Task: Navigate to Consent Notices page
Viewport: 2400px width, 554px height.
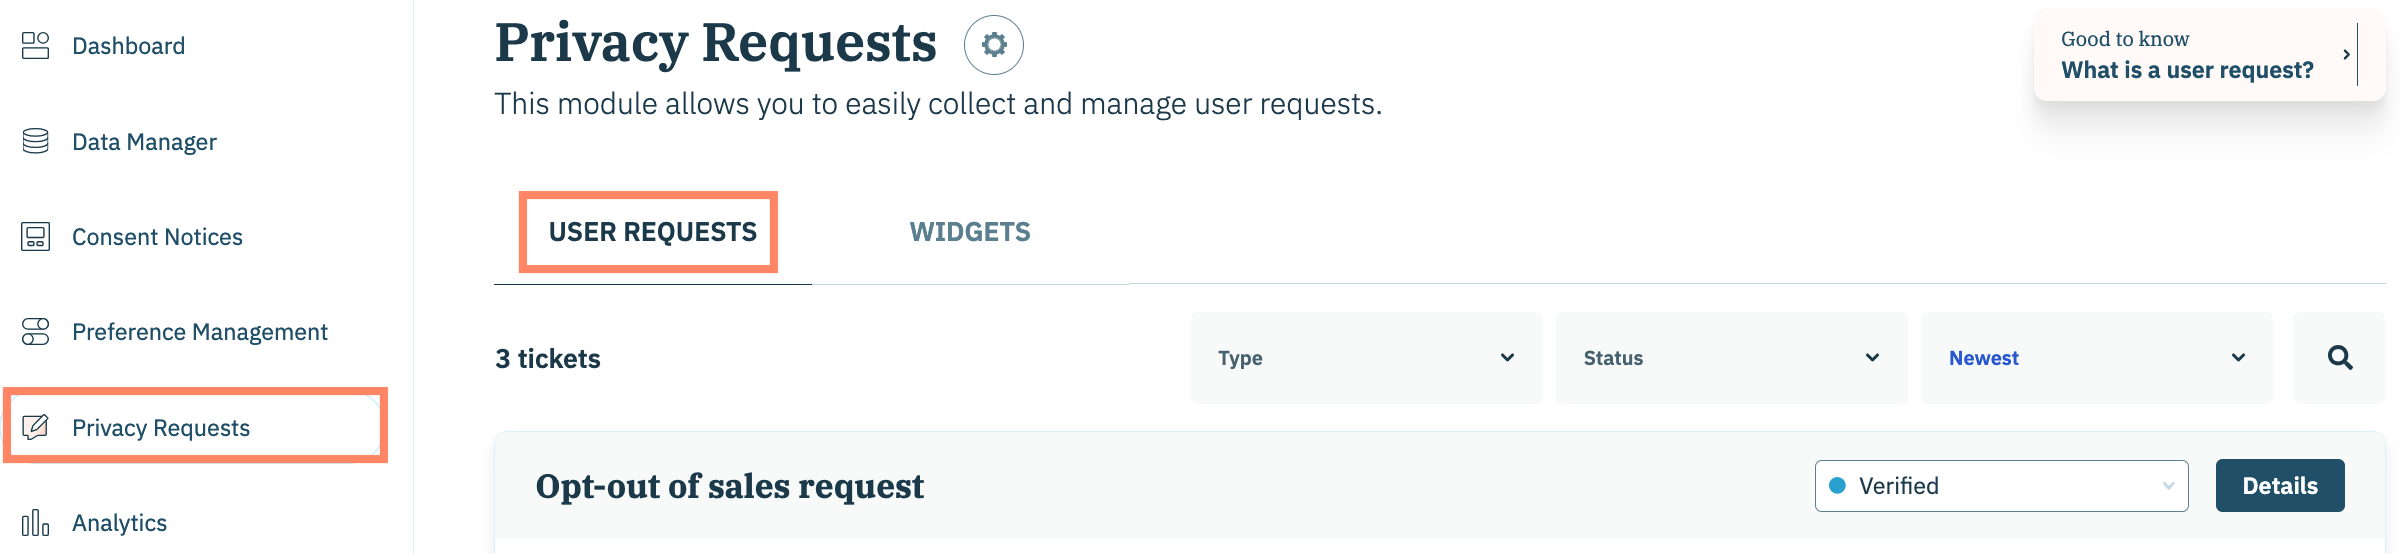Action: point(157,237)
